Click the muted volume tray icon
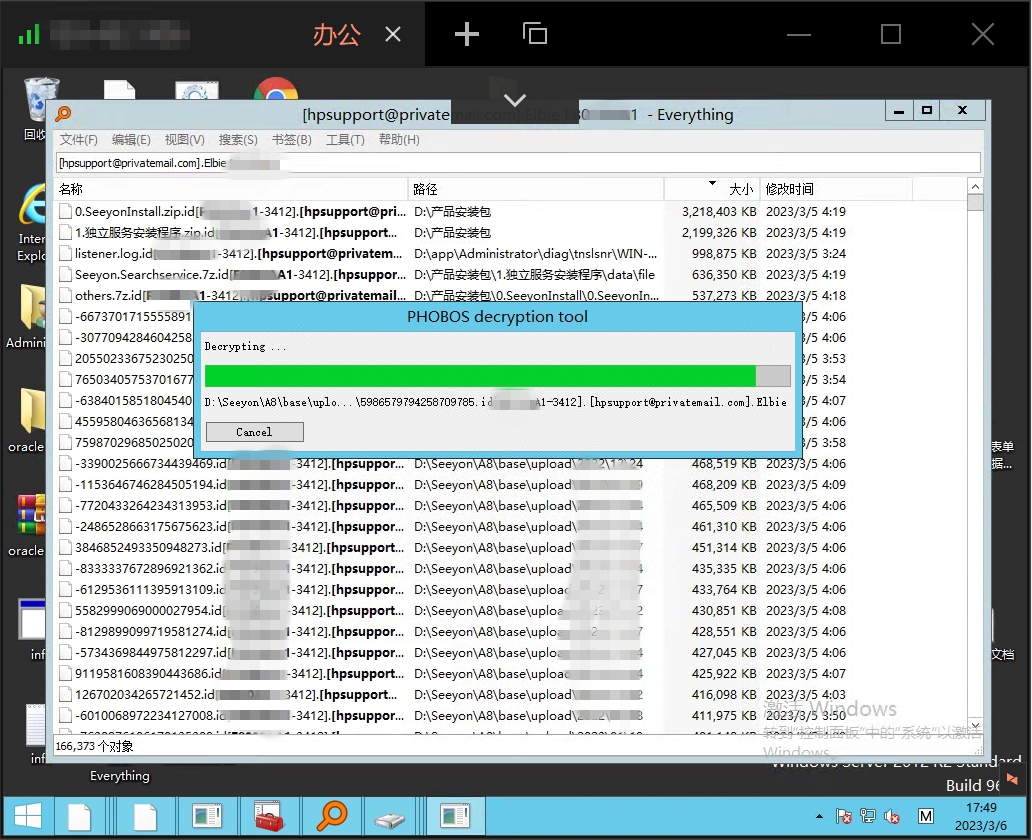The width and height of the screenshot is (1032, 840). 892,816
